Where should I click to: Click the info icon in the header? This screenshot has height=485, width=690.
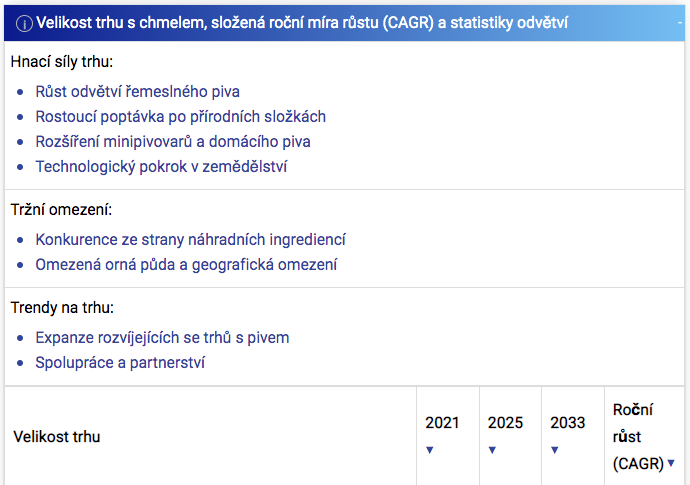pyautogui.click(x=24, y=23)
